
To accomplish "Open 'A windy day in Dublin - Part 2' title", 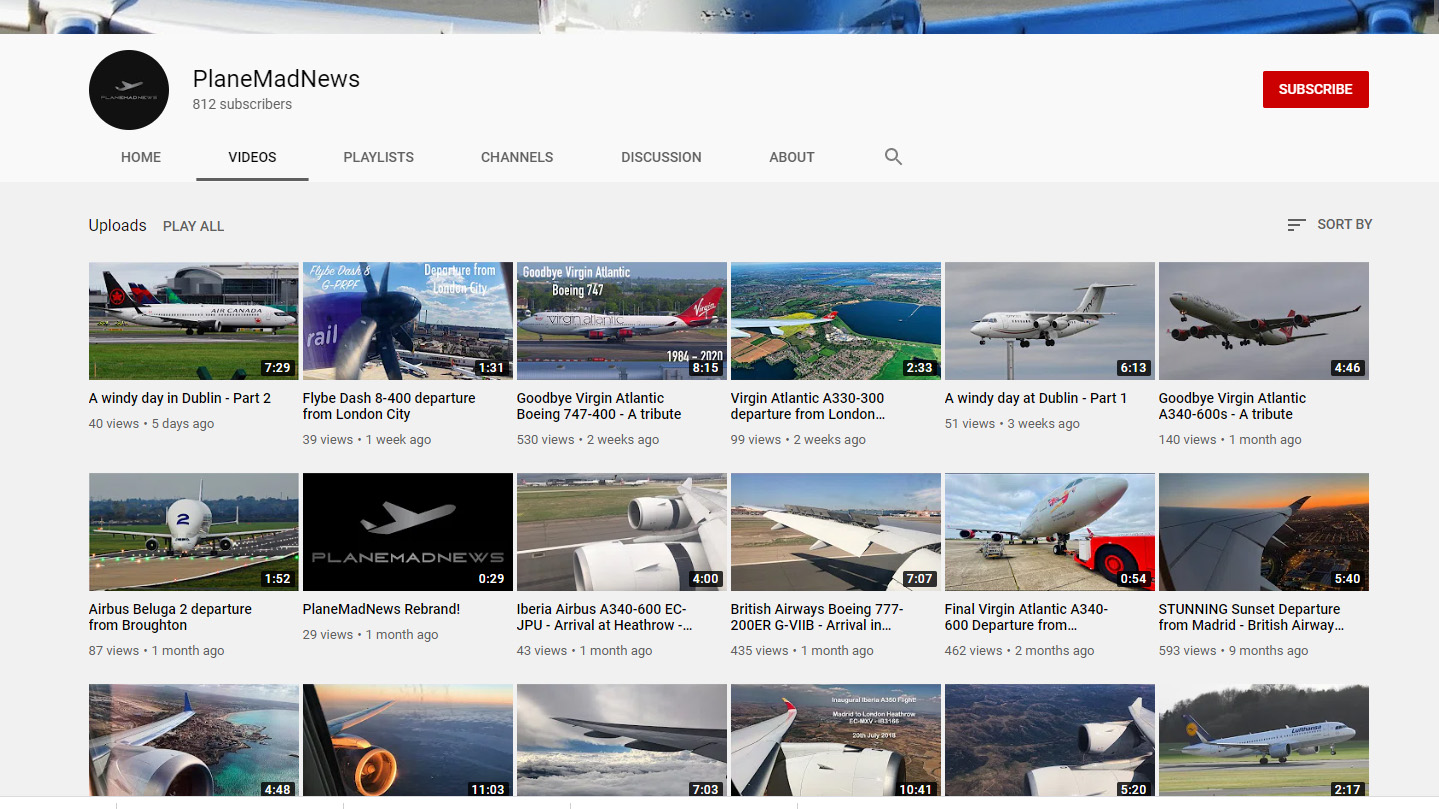I will coord(180,398).
